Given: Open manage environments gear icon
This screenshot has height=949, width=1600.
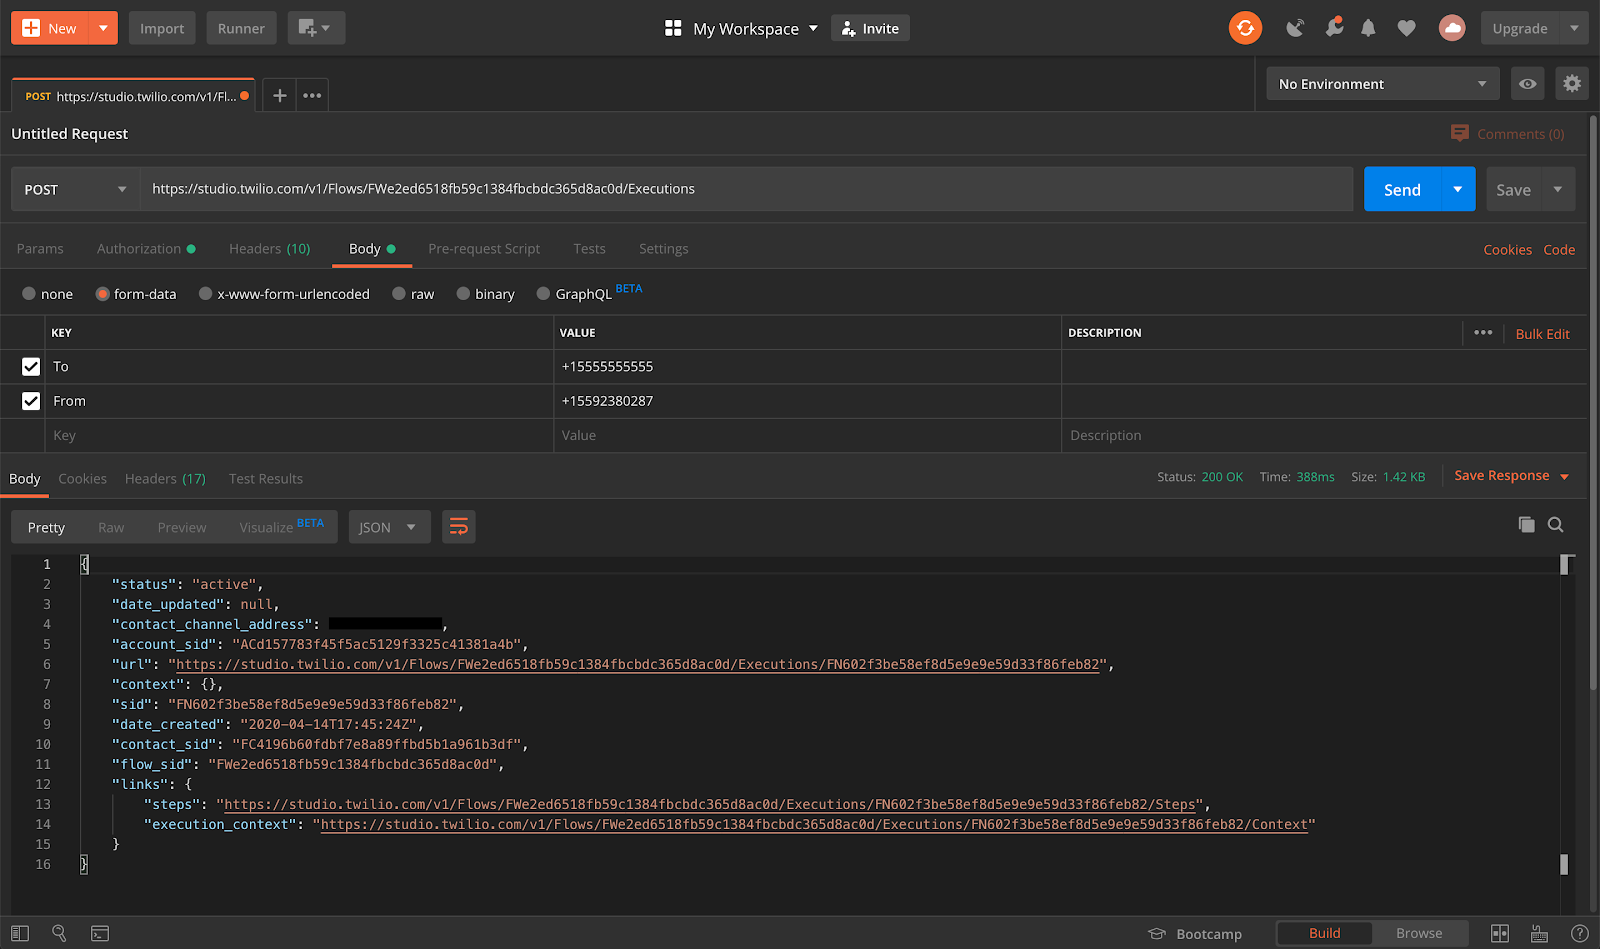Looking at the screenshot, I should (x=1572, y=84).
